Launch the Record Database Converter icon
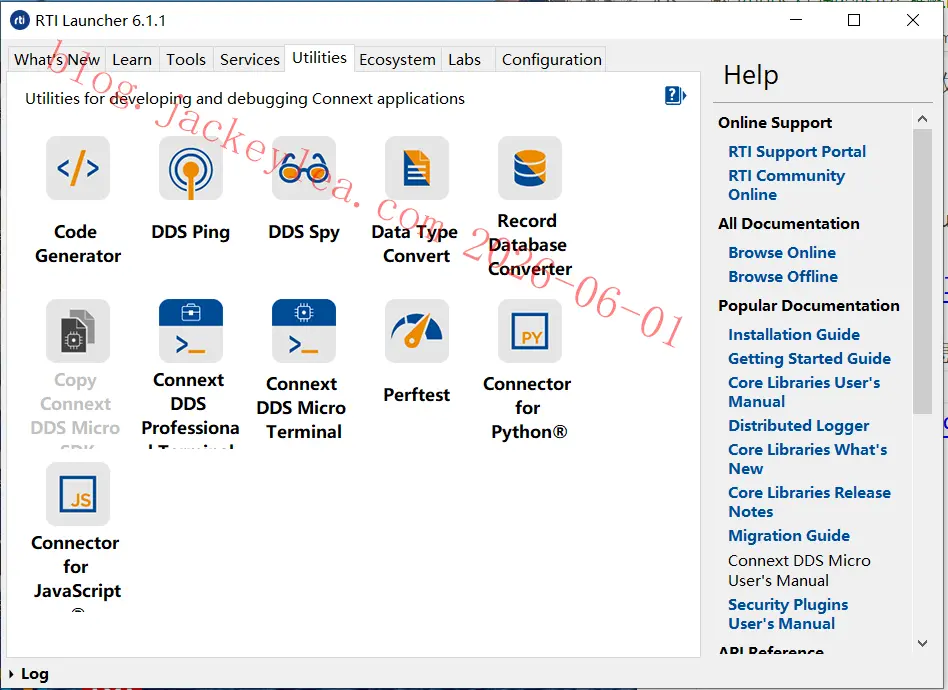 (530, 168)
